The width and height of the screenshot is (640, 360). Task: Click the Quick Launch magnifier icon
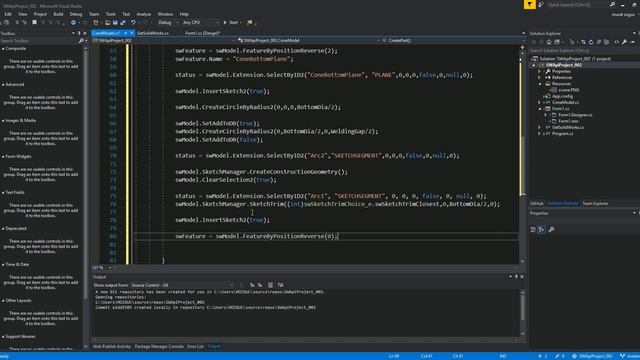pos(612,4)
